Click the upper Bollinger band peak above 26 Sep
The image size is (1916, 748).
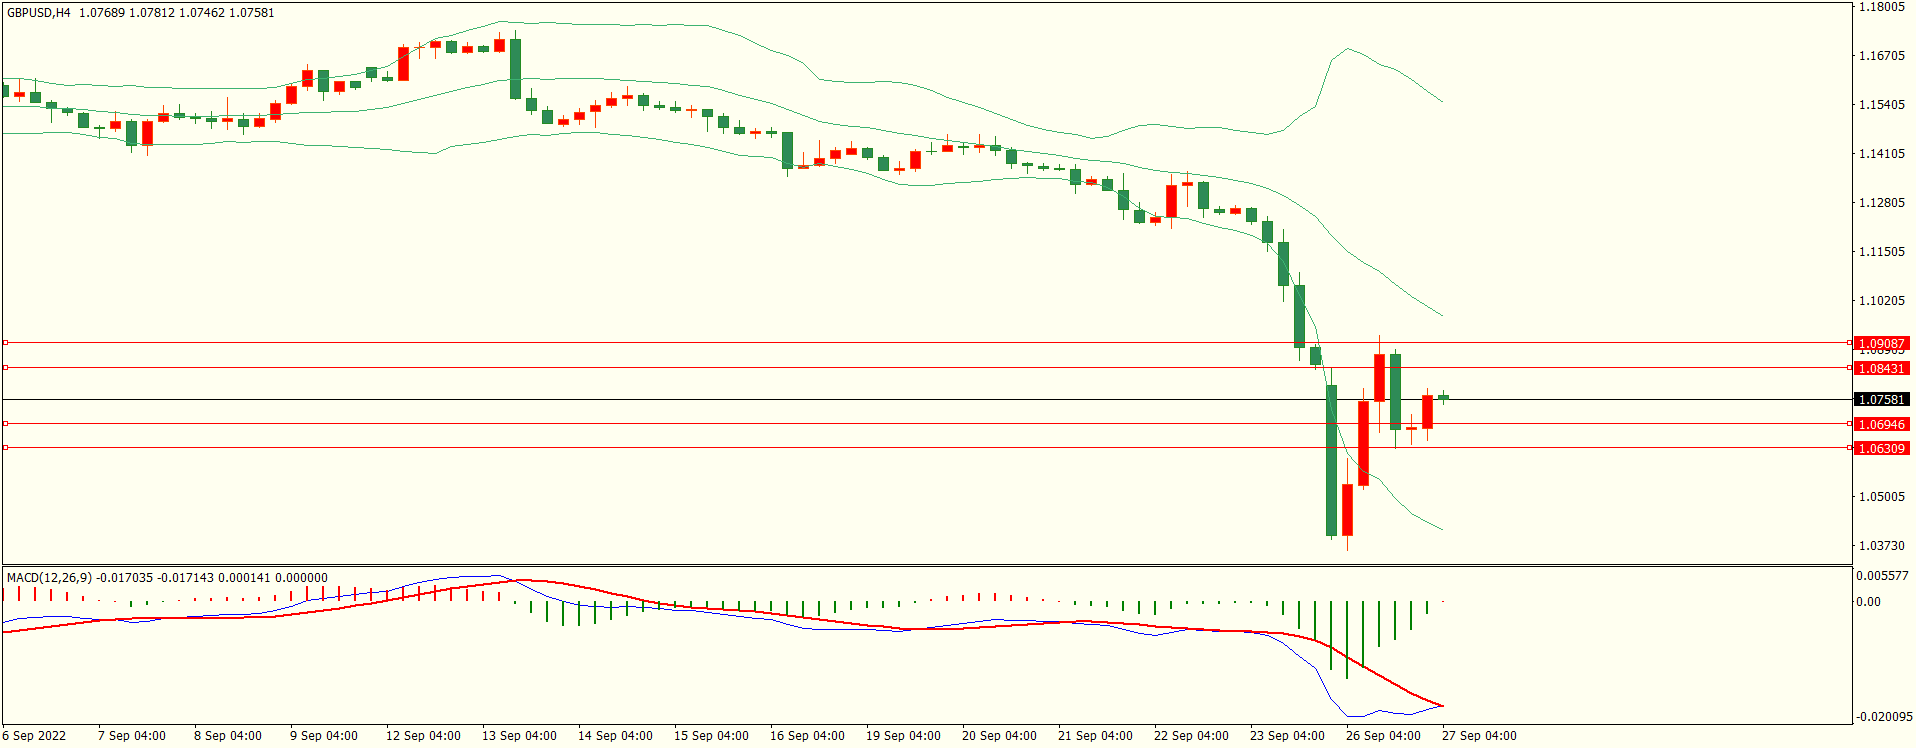(x=1348, y=48)
